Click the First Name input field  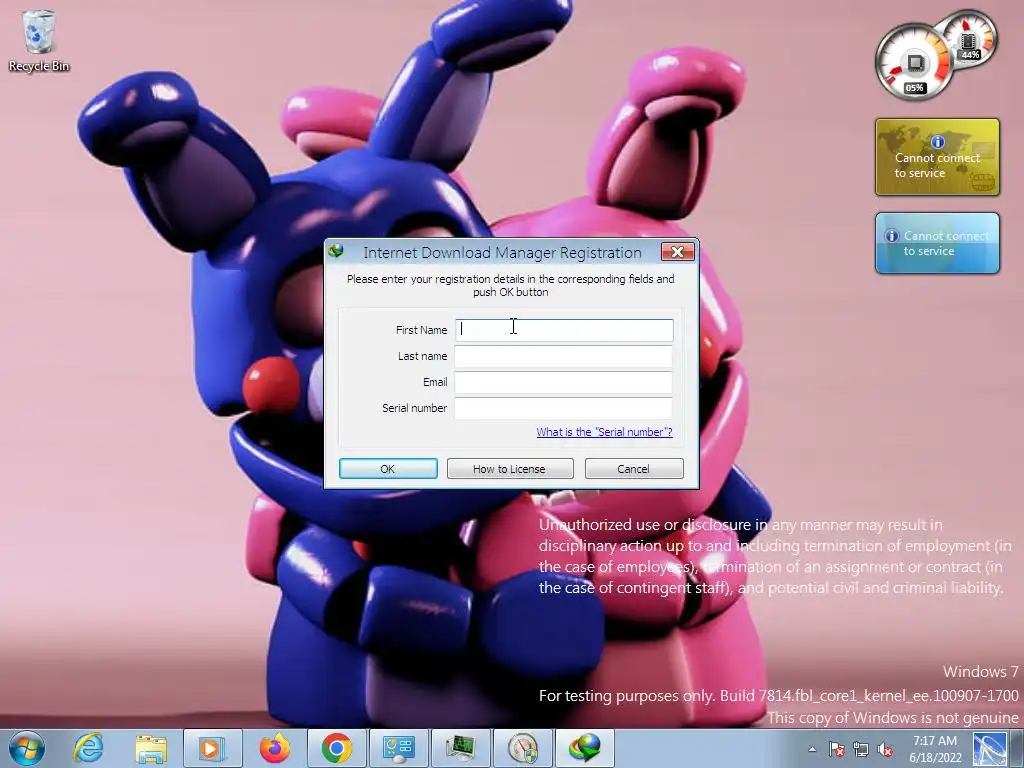click(x=564, y=330)
